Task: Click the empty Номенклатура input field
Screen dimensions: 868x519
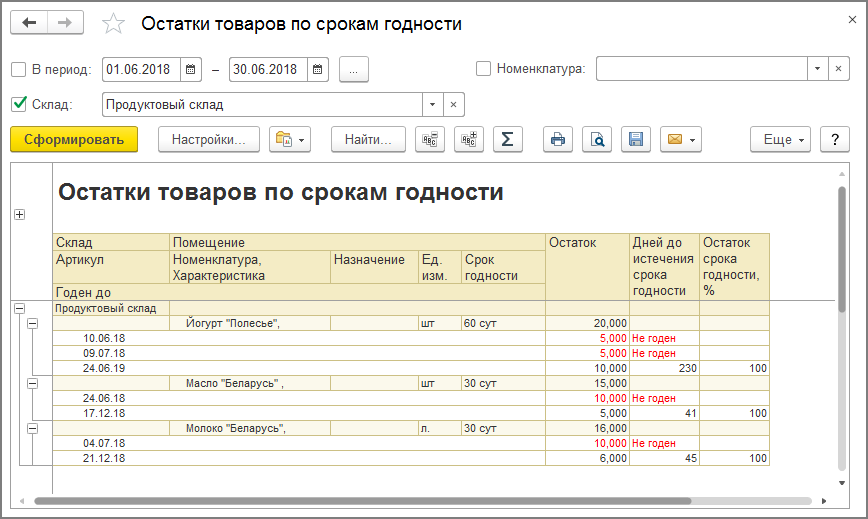Action: [701, 69]
